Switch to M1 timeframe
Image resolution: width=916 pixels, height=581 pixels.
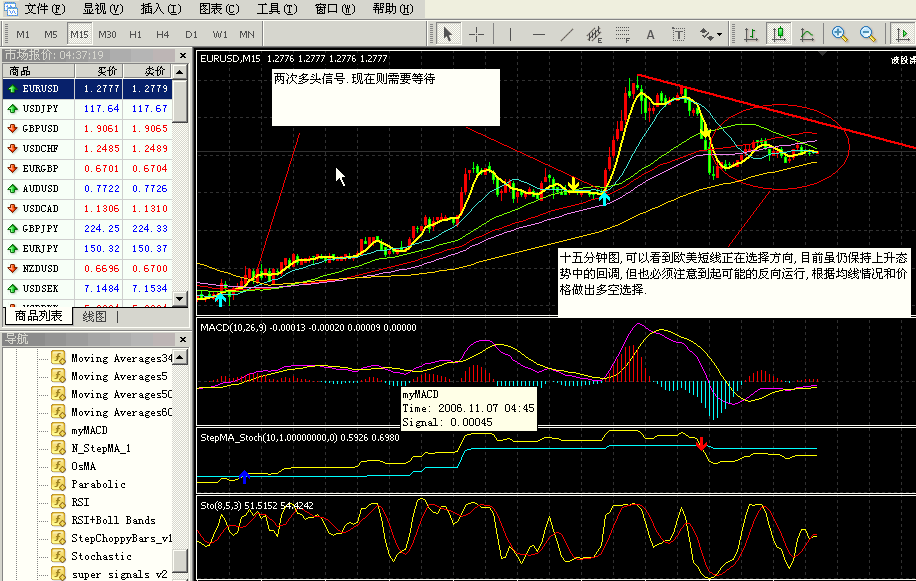[23, 34]
